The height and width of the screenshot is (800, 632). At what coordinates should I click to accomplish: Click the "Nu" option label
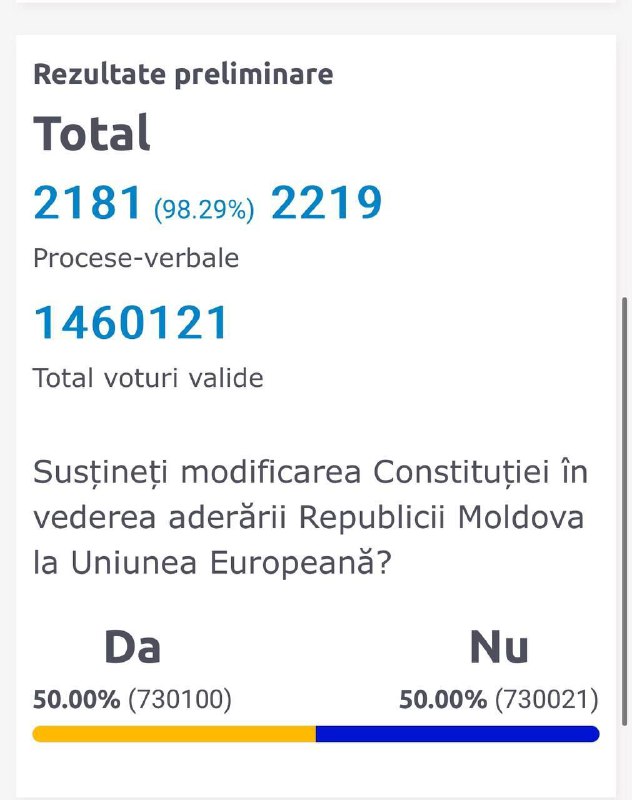pos(498,648)
